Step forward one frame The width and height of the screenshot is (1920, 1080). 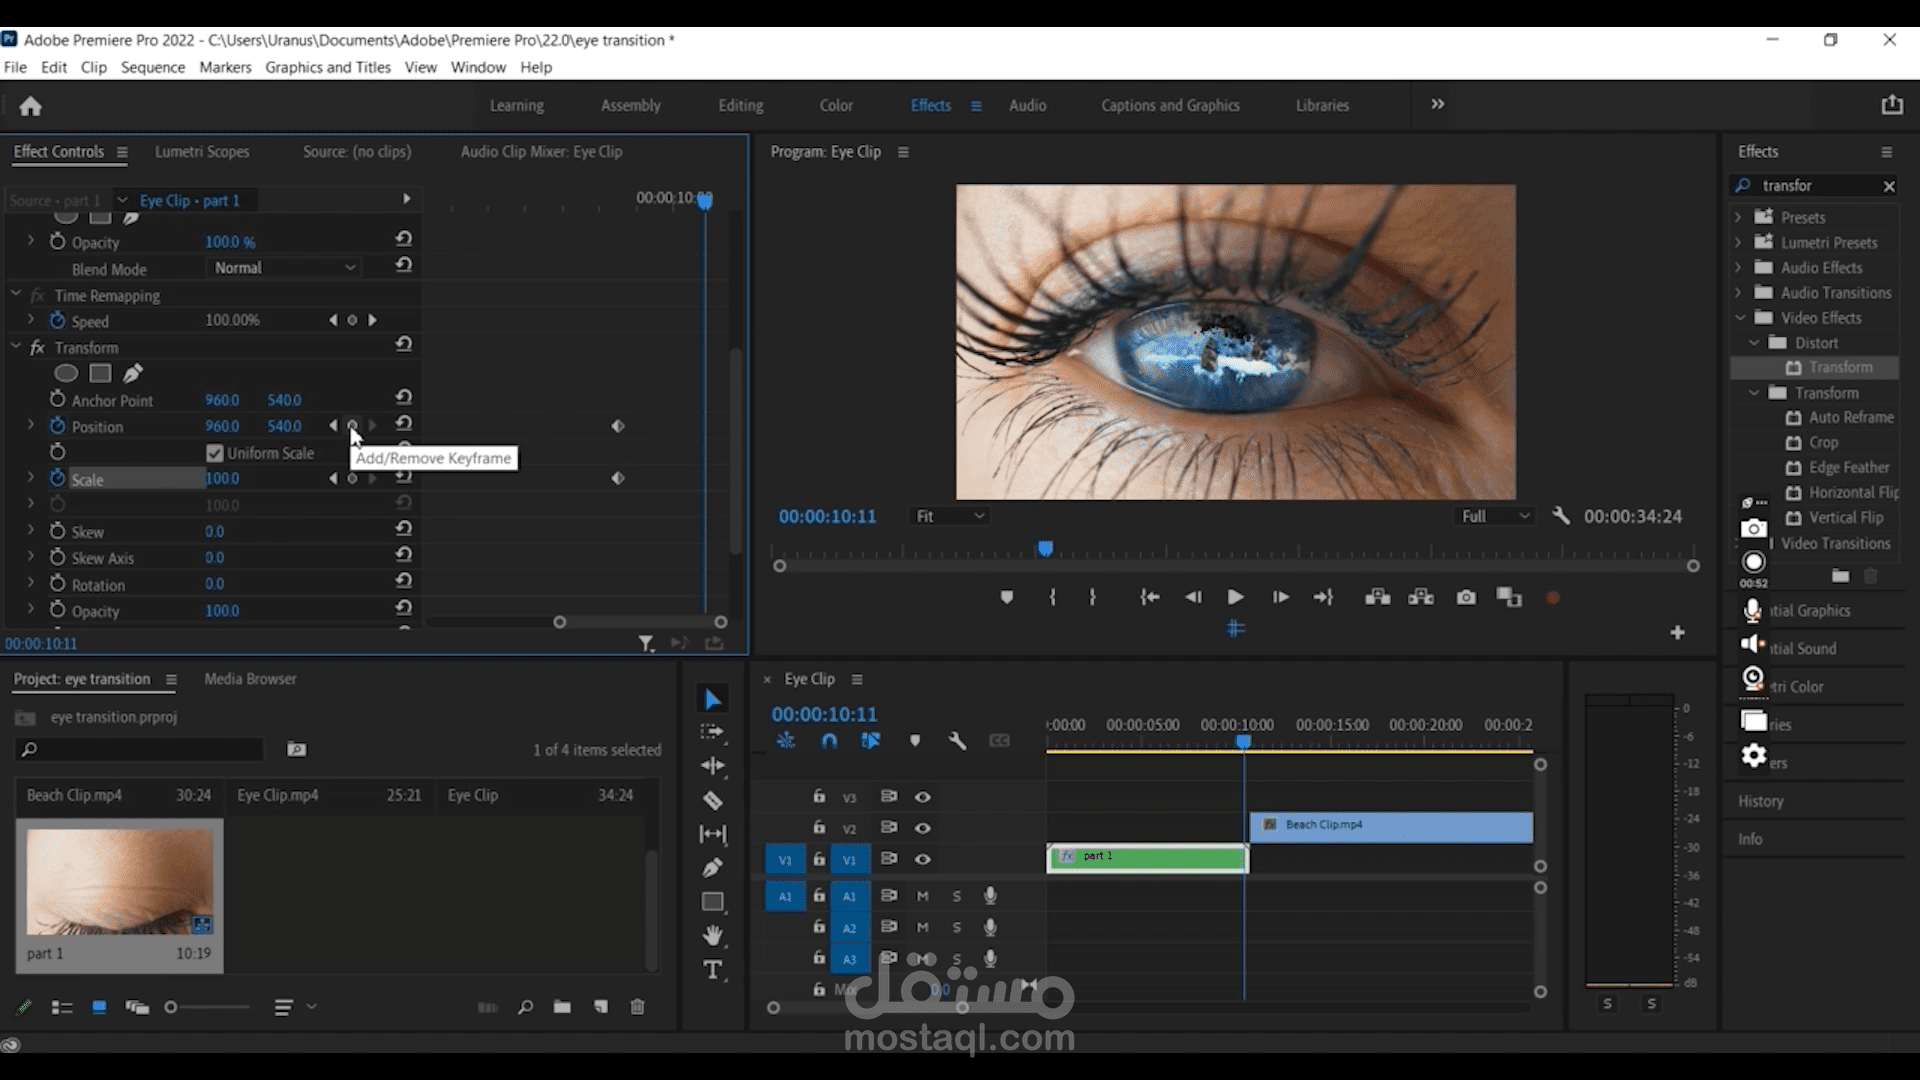tap(1280, 597)
